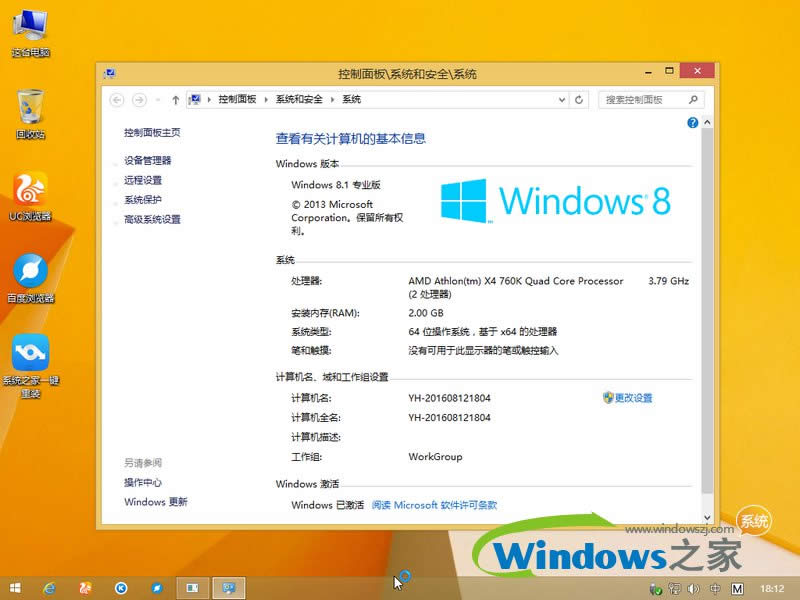Click the 2.00 GB RAM value

pos(426,313)
